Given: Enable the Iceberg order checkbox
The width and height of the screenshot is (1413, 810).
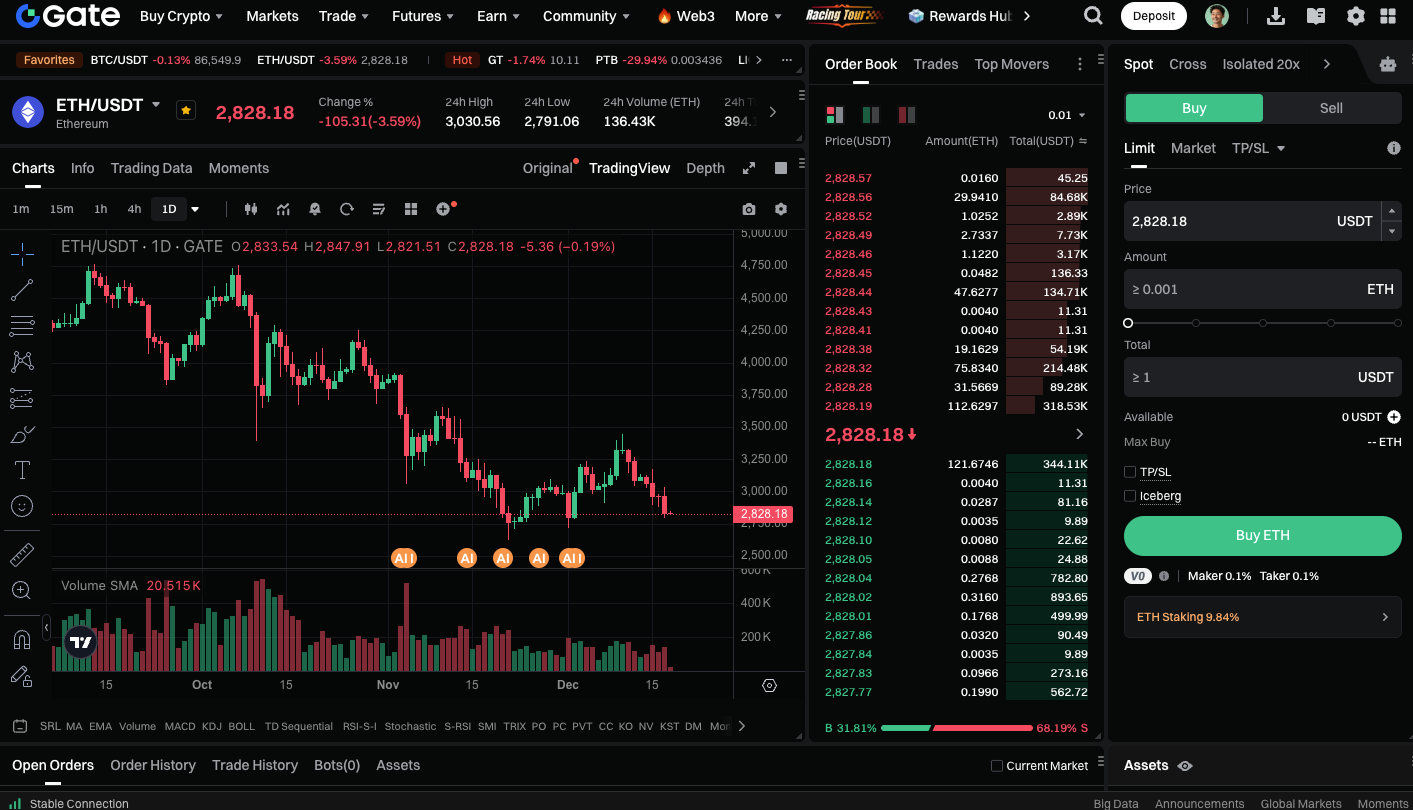Looking at the screenshot, I should (1130, 496).
